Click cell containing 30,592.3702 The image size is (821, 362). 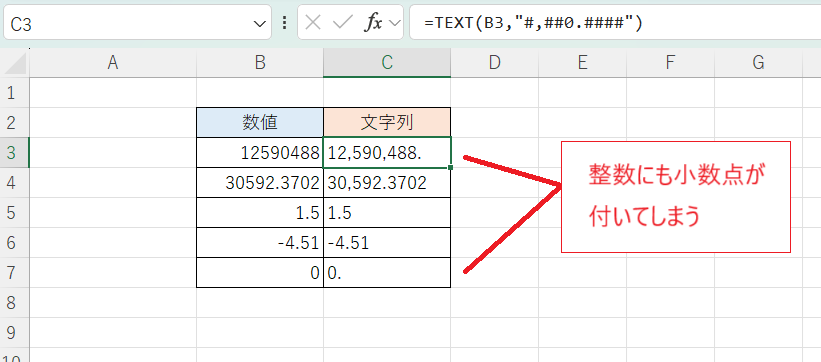[x=387, y=183]
